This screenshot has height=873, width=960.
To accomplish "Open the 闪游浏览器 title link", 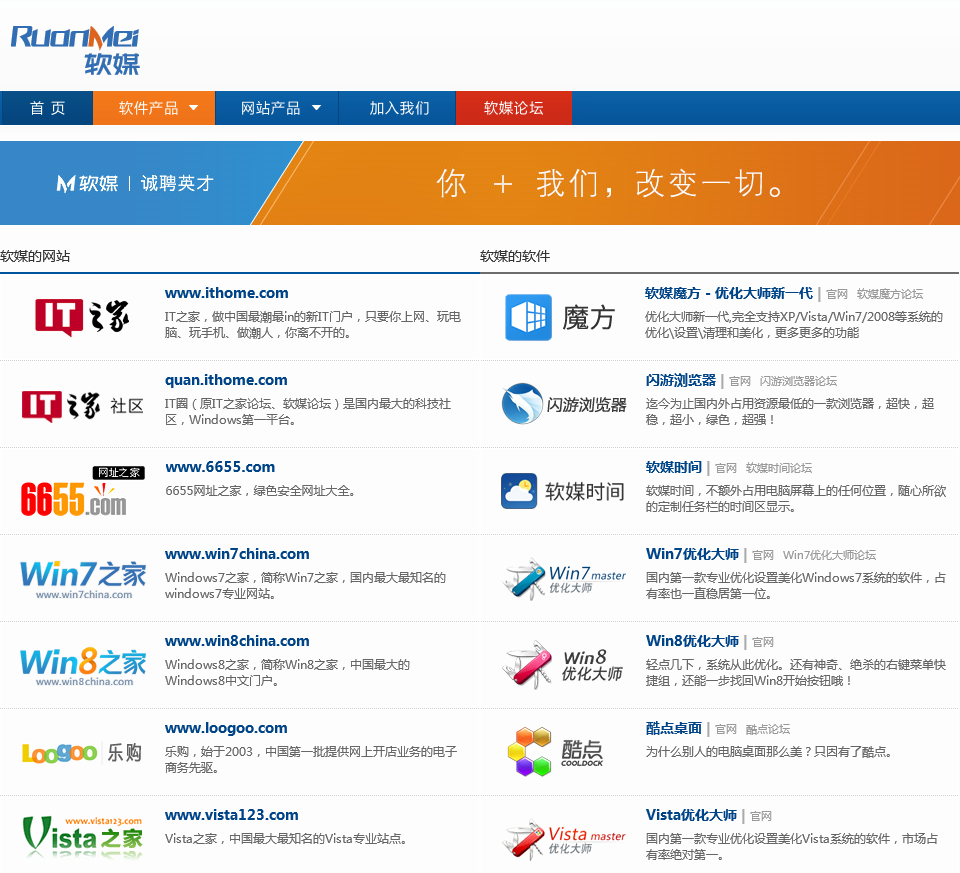I will (x=681, y=380).
